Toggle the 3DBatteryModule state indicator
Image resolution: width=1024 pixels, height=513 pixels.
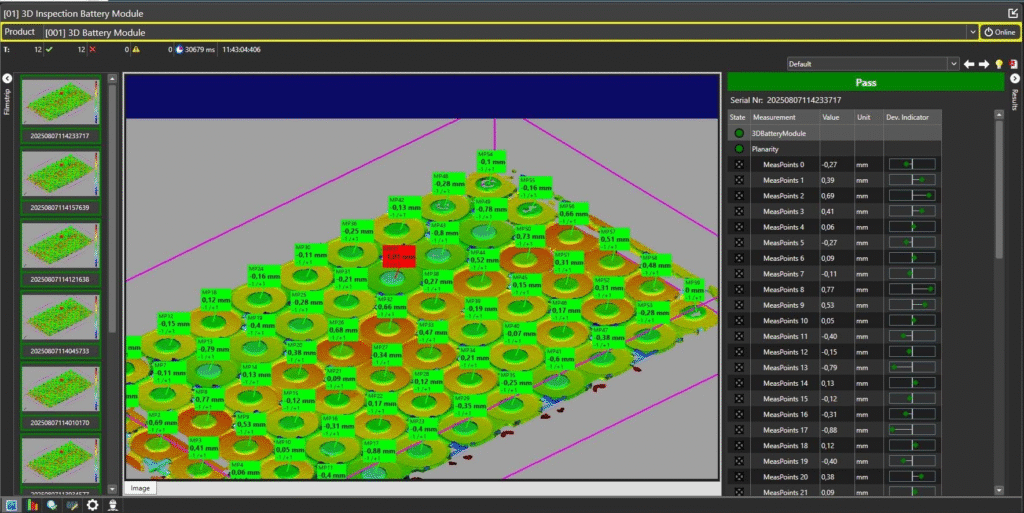pos(739,133)
